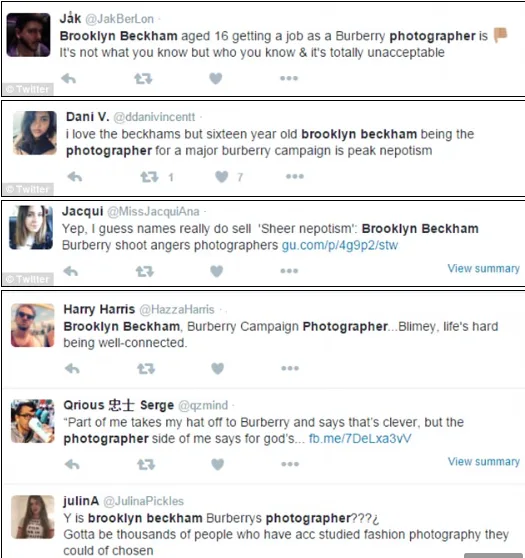The image size is (525, 558).
Task: Reply to Jak's Brooklyn Beckham tweet
Action: (x=68, y=78)
